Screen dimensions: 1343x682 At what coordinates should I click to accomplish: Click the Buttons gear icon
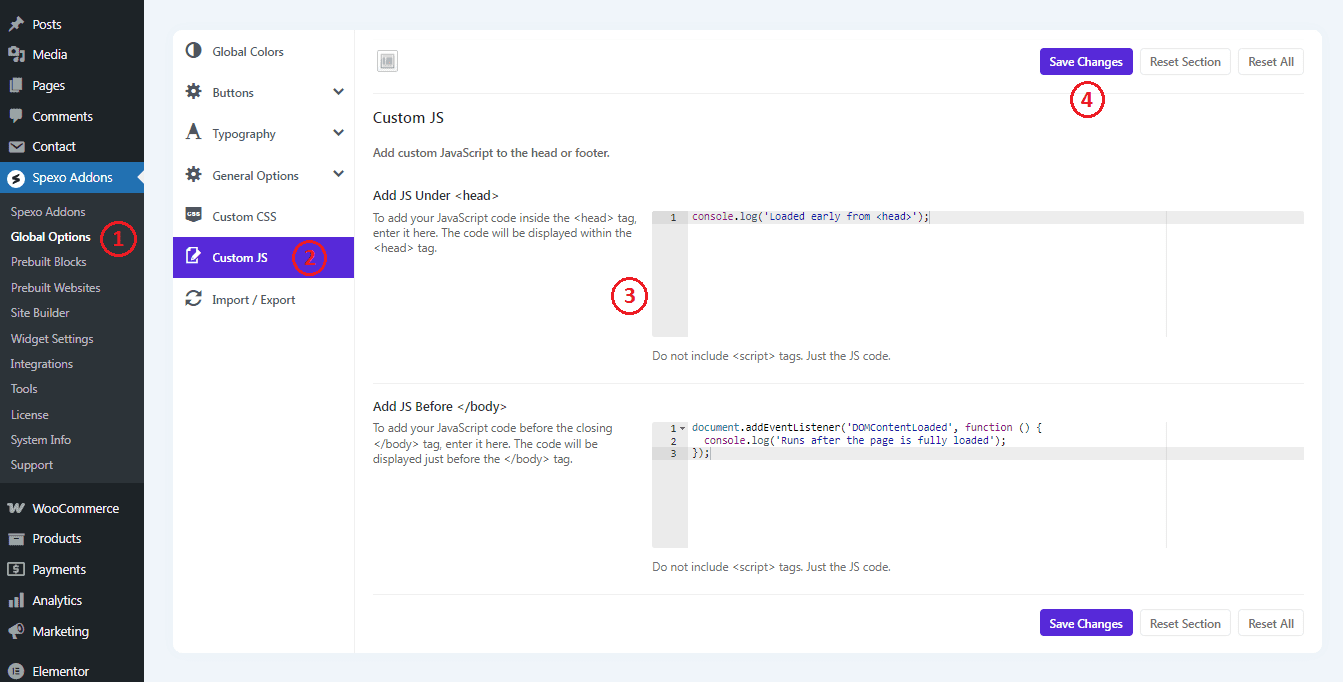pos(194,90)
